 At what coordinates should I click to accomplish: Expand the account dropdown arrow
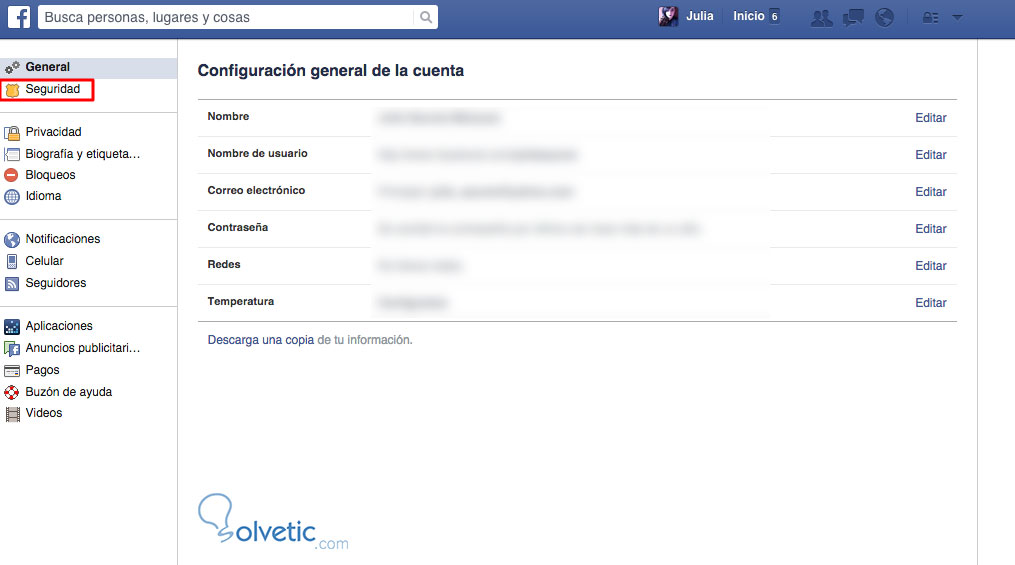click(957, 17)
